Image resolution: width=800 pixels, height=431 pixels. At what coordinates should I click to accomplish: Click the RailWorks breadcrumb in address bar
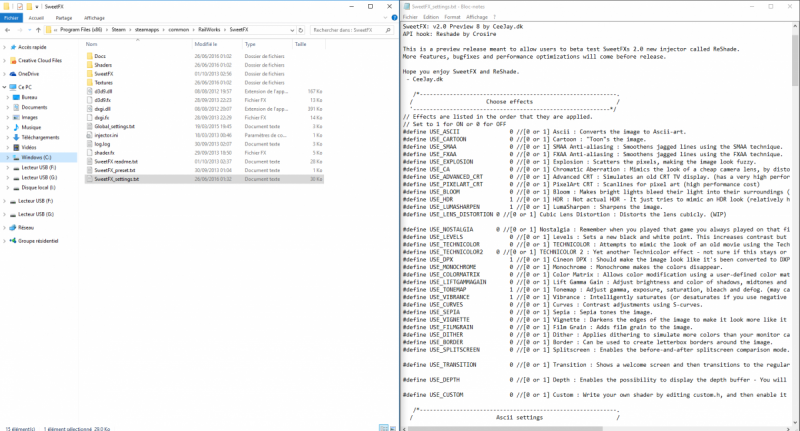[x=209, y=30]
